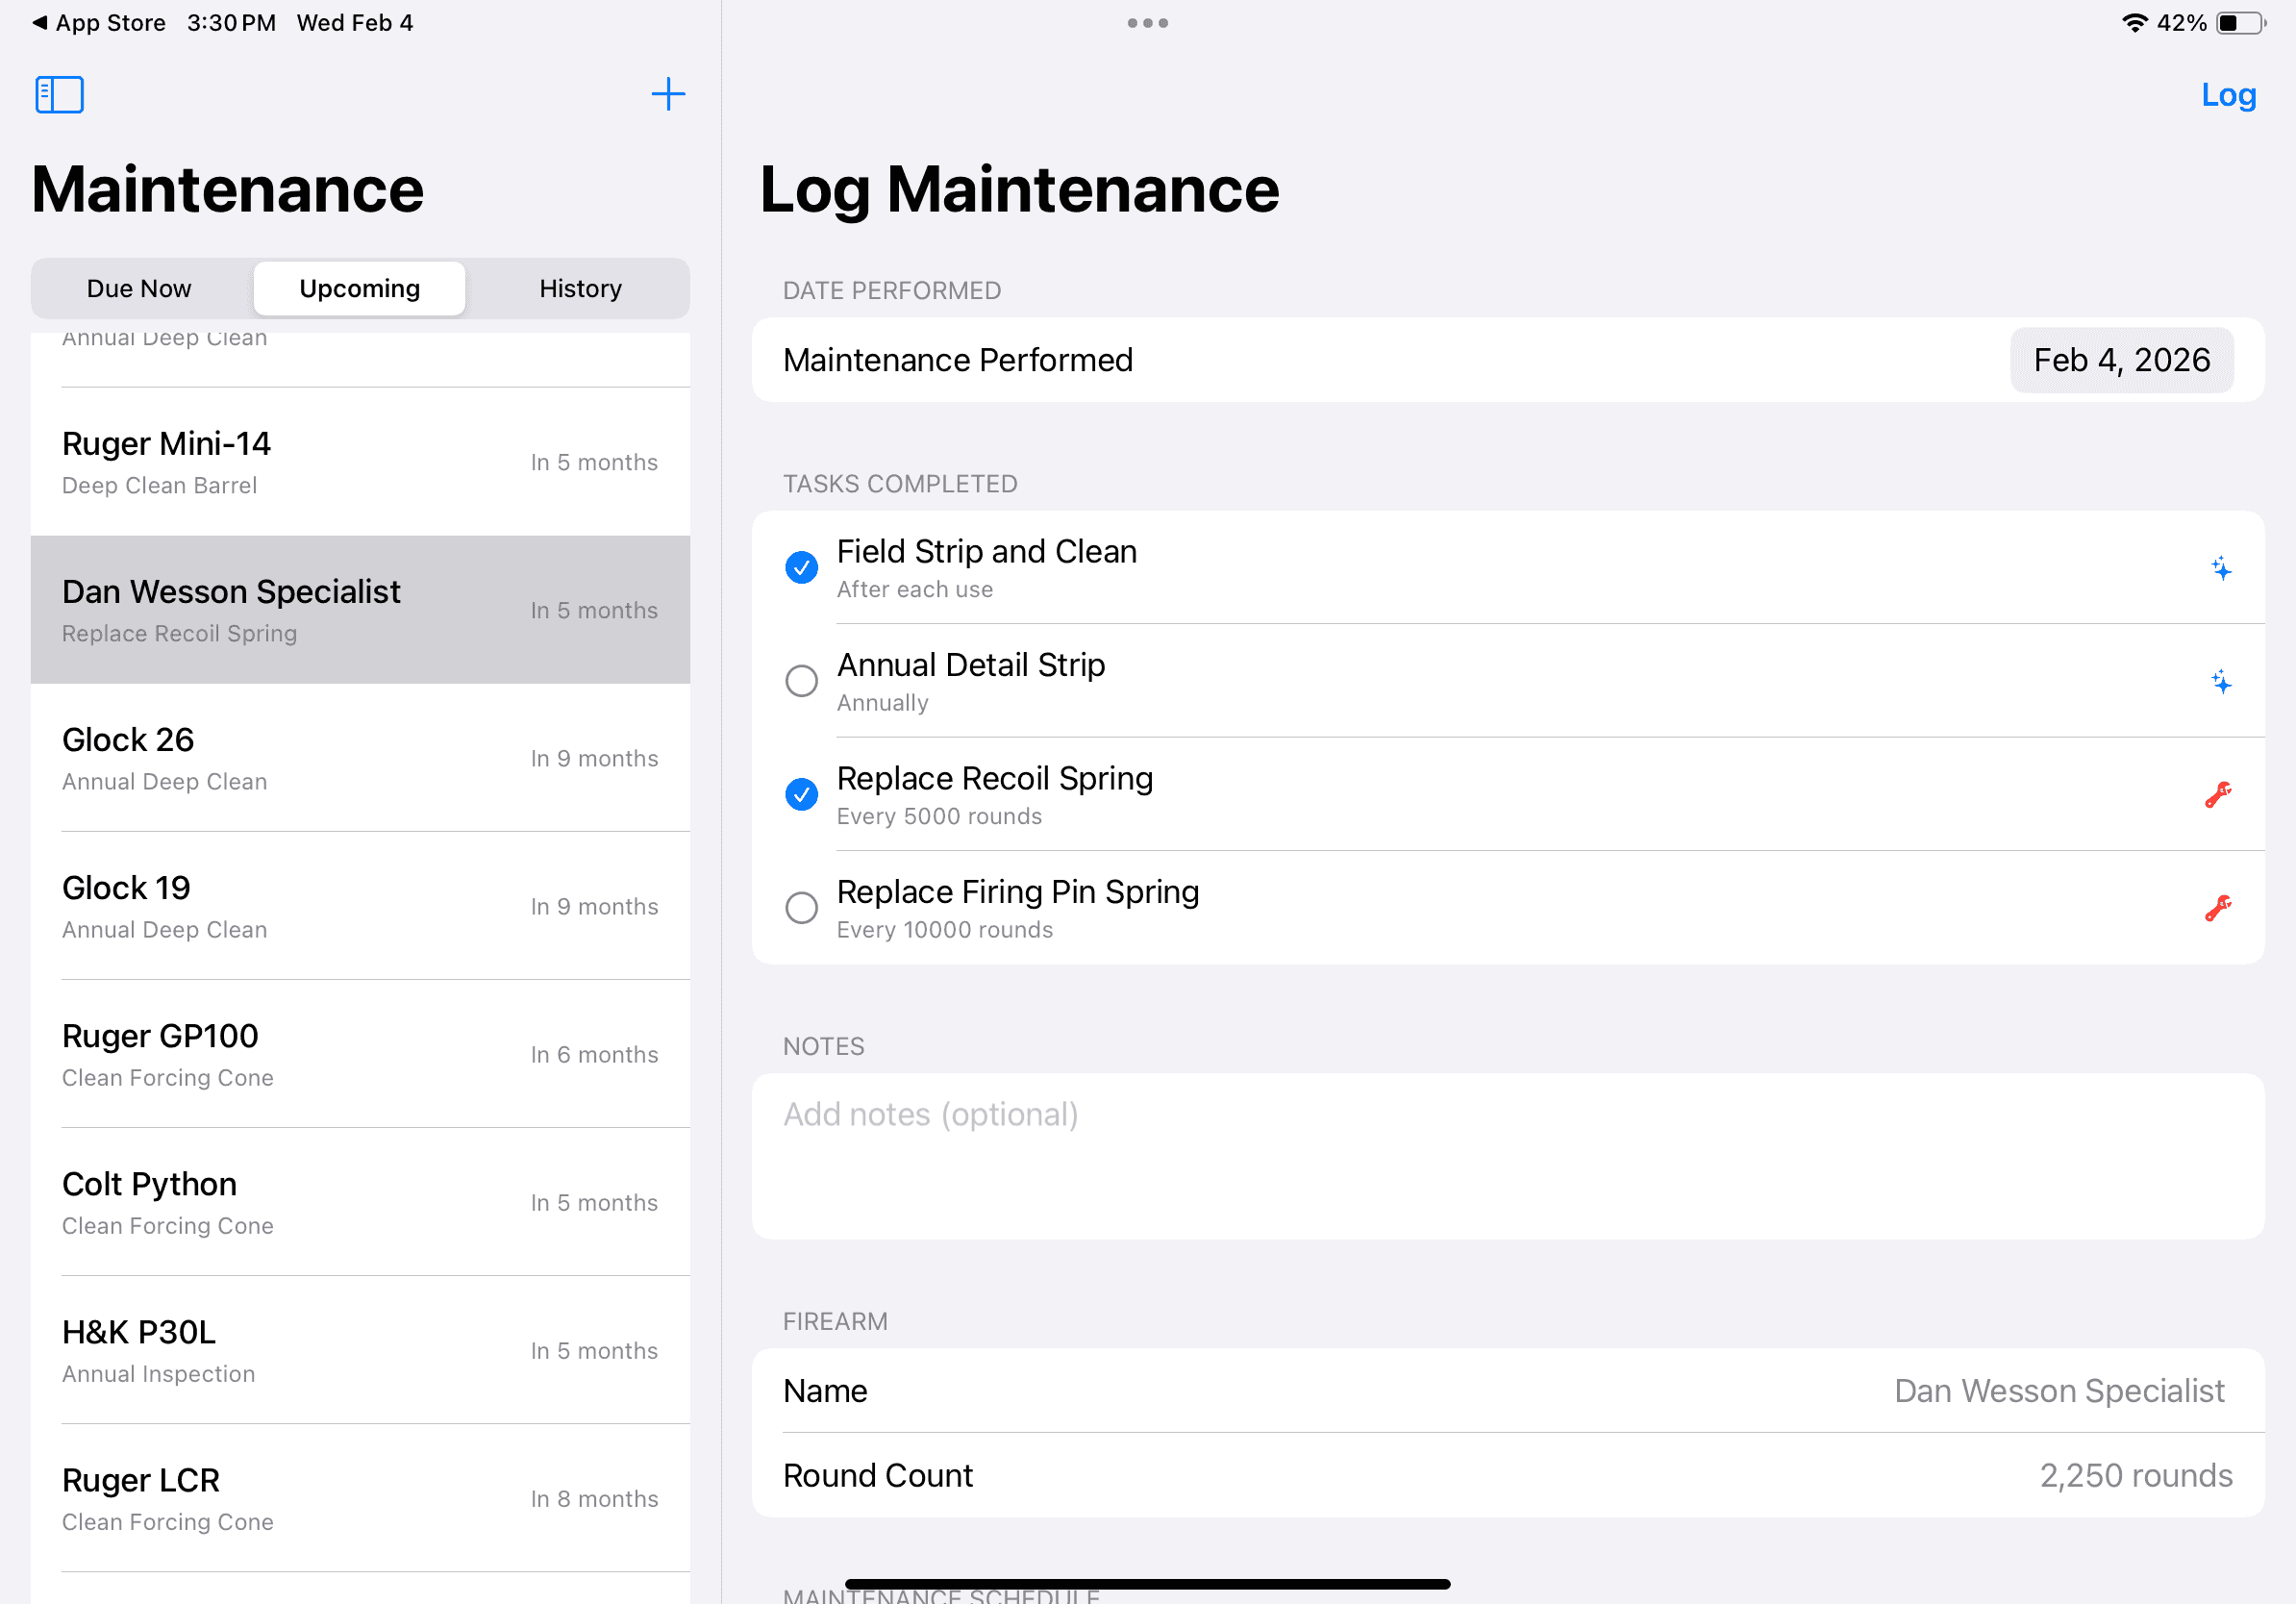Screen dimensions: 2296x1604
Task: Open the Feb 4, 2026 date picker
Action: [x=2122, y=359]
